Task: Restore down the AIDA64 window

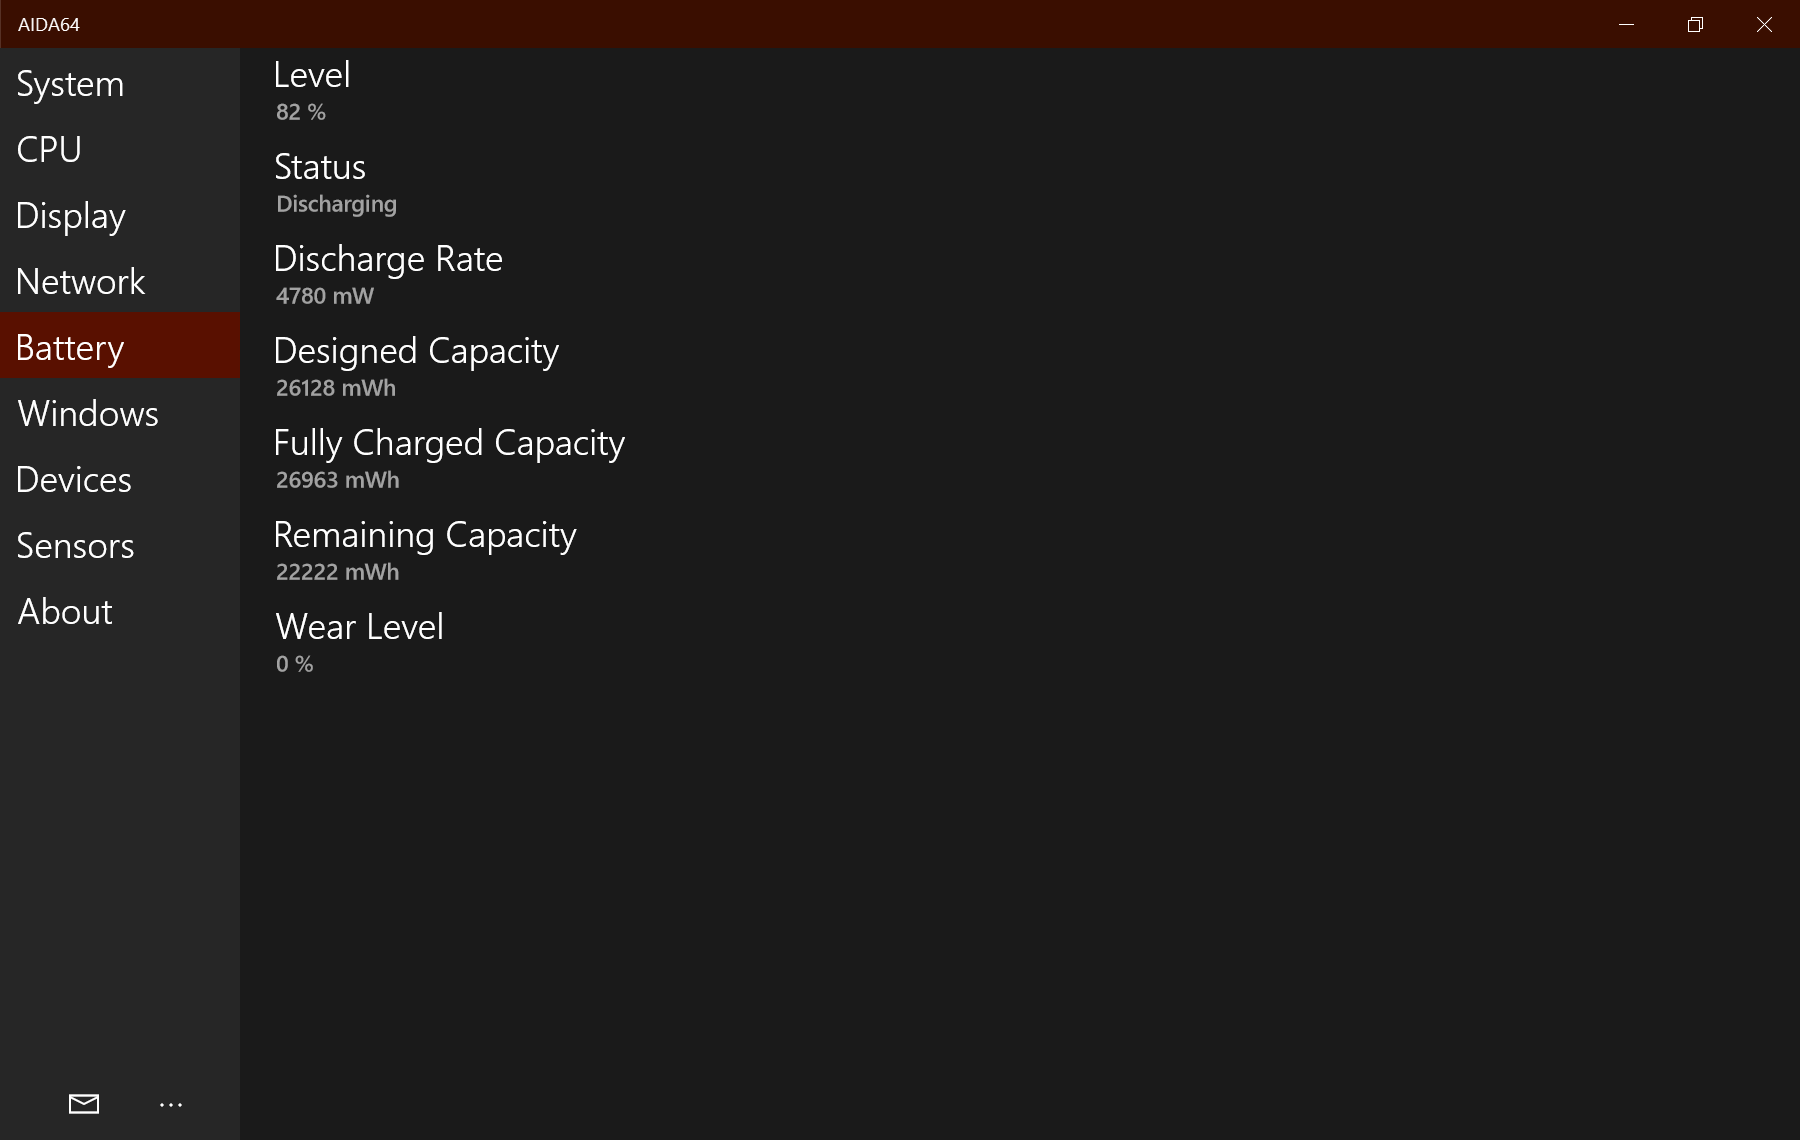Action: 1695,24
